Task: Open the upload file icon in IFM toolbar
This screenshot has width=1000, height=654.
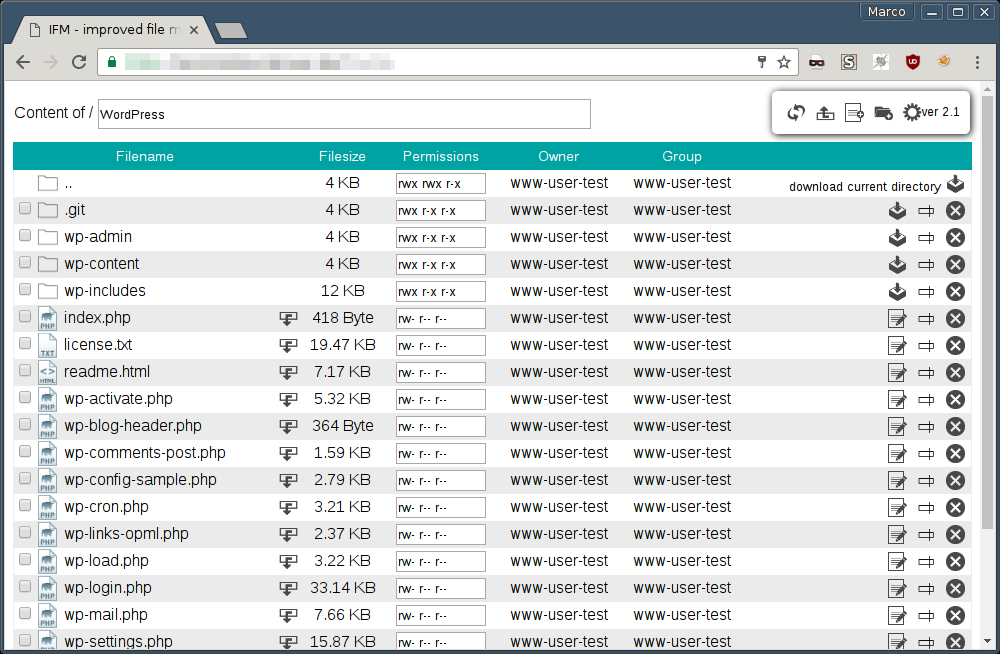Action: [x=825, y=113]
